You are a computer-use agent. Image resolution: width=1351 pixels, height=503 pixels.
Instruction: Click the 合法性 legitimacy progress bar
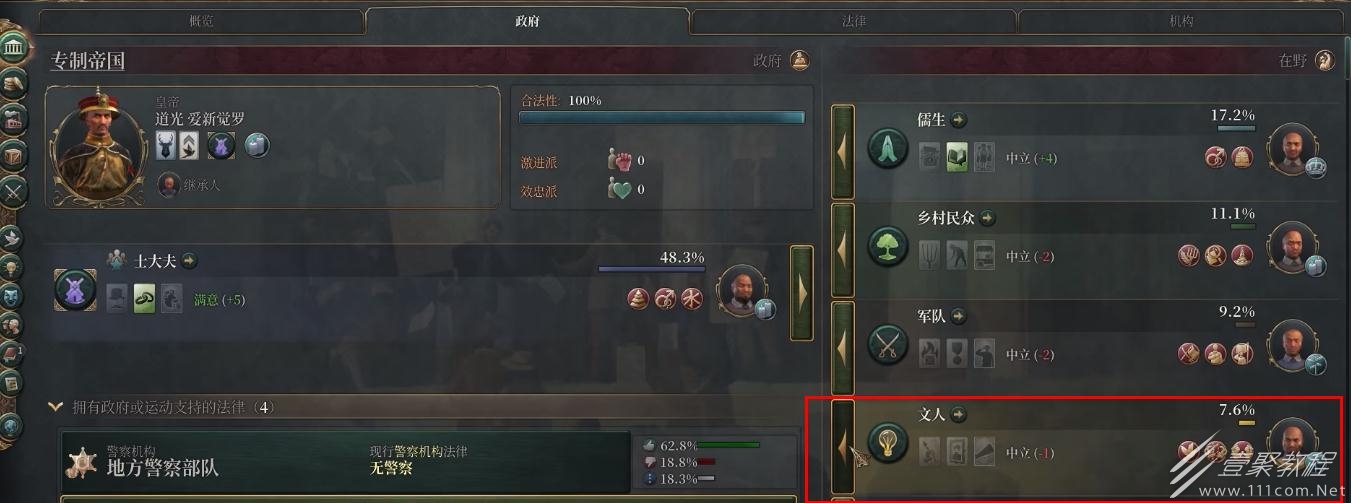(x=661, y=118)
